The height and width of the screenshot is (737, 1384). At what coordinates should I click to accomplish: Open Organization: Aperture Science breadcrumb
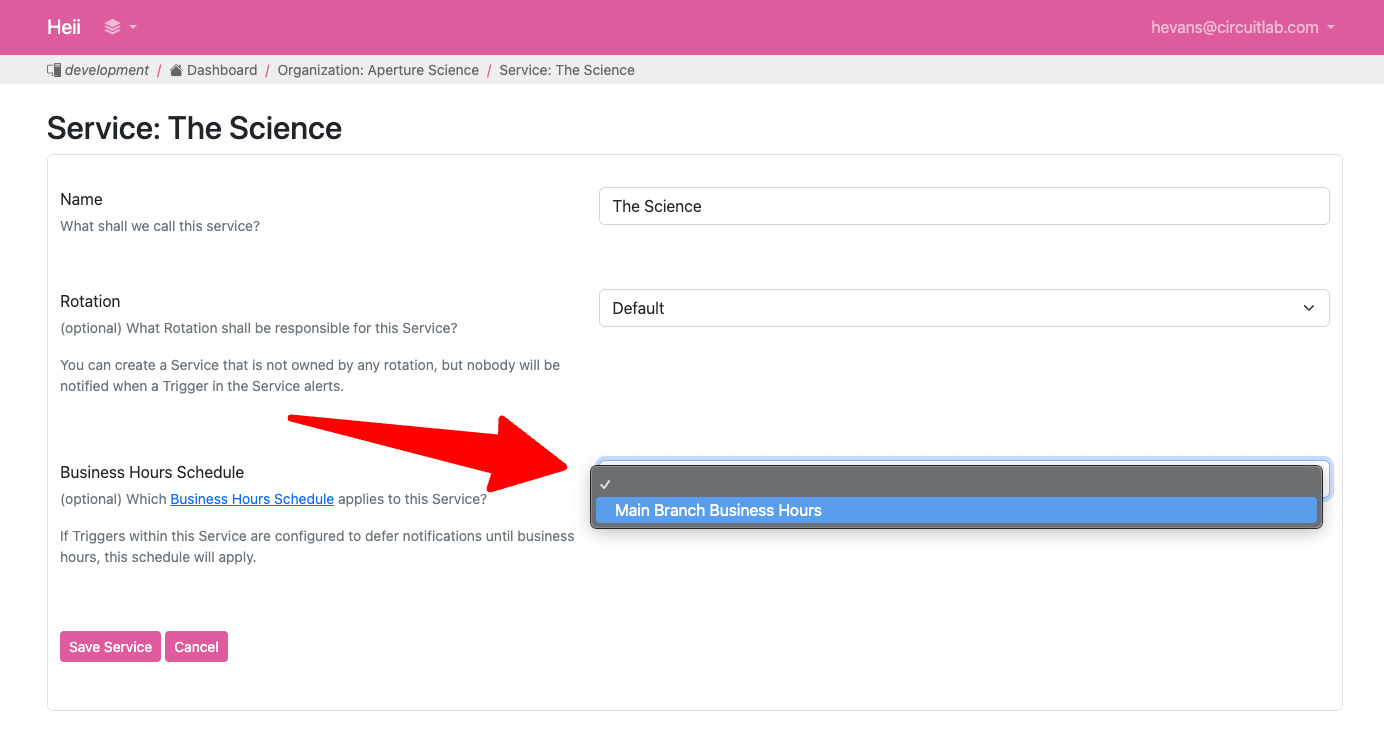click(x=378, y=70)
